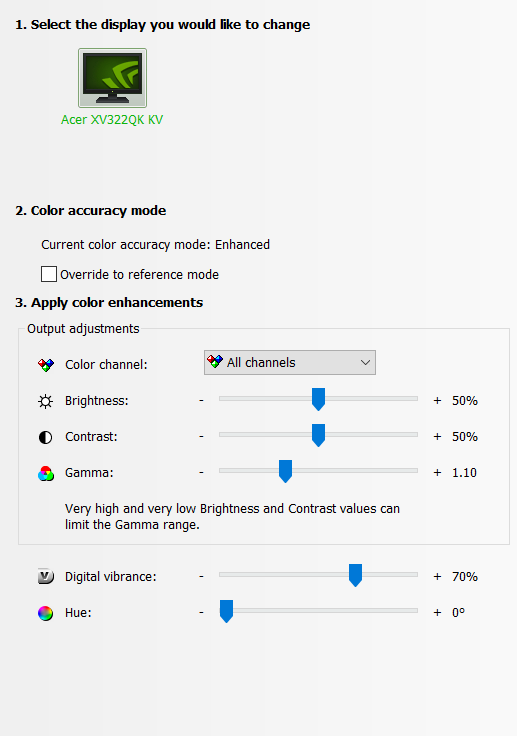The width and height of the screenshot is (517, 736).
Task: Click the Contrast slider handle
Action: click(x=318, y=435)
